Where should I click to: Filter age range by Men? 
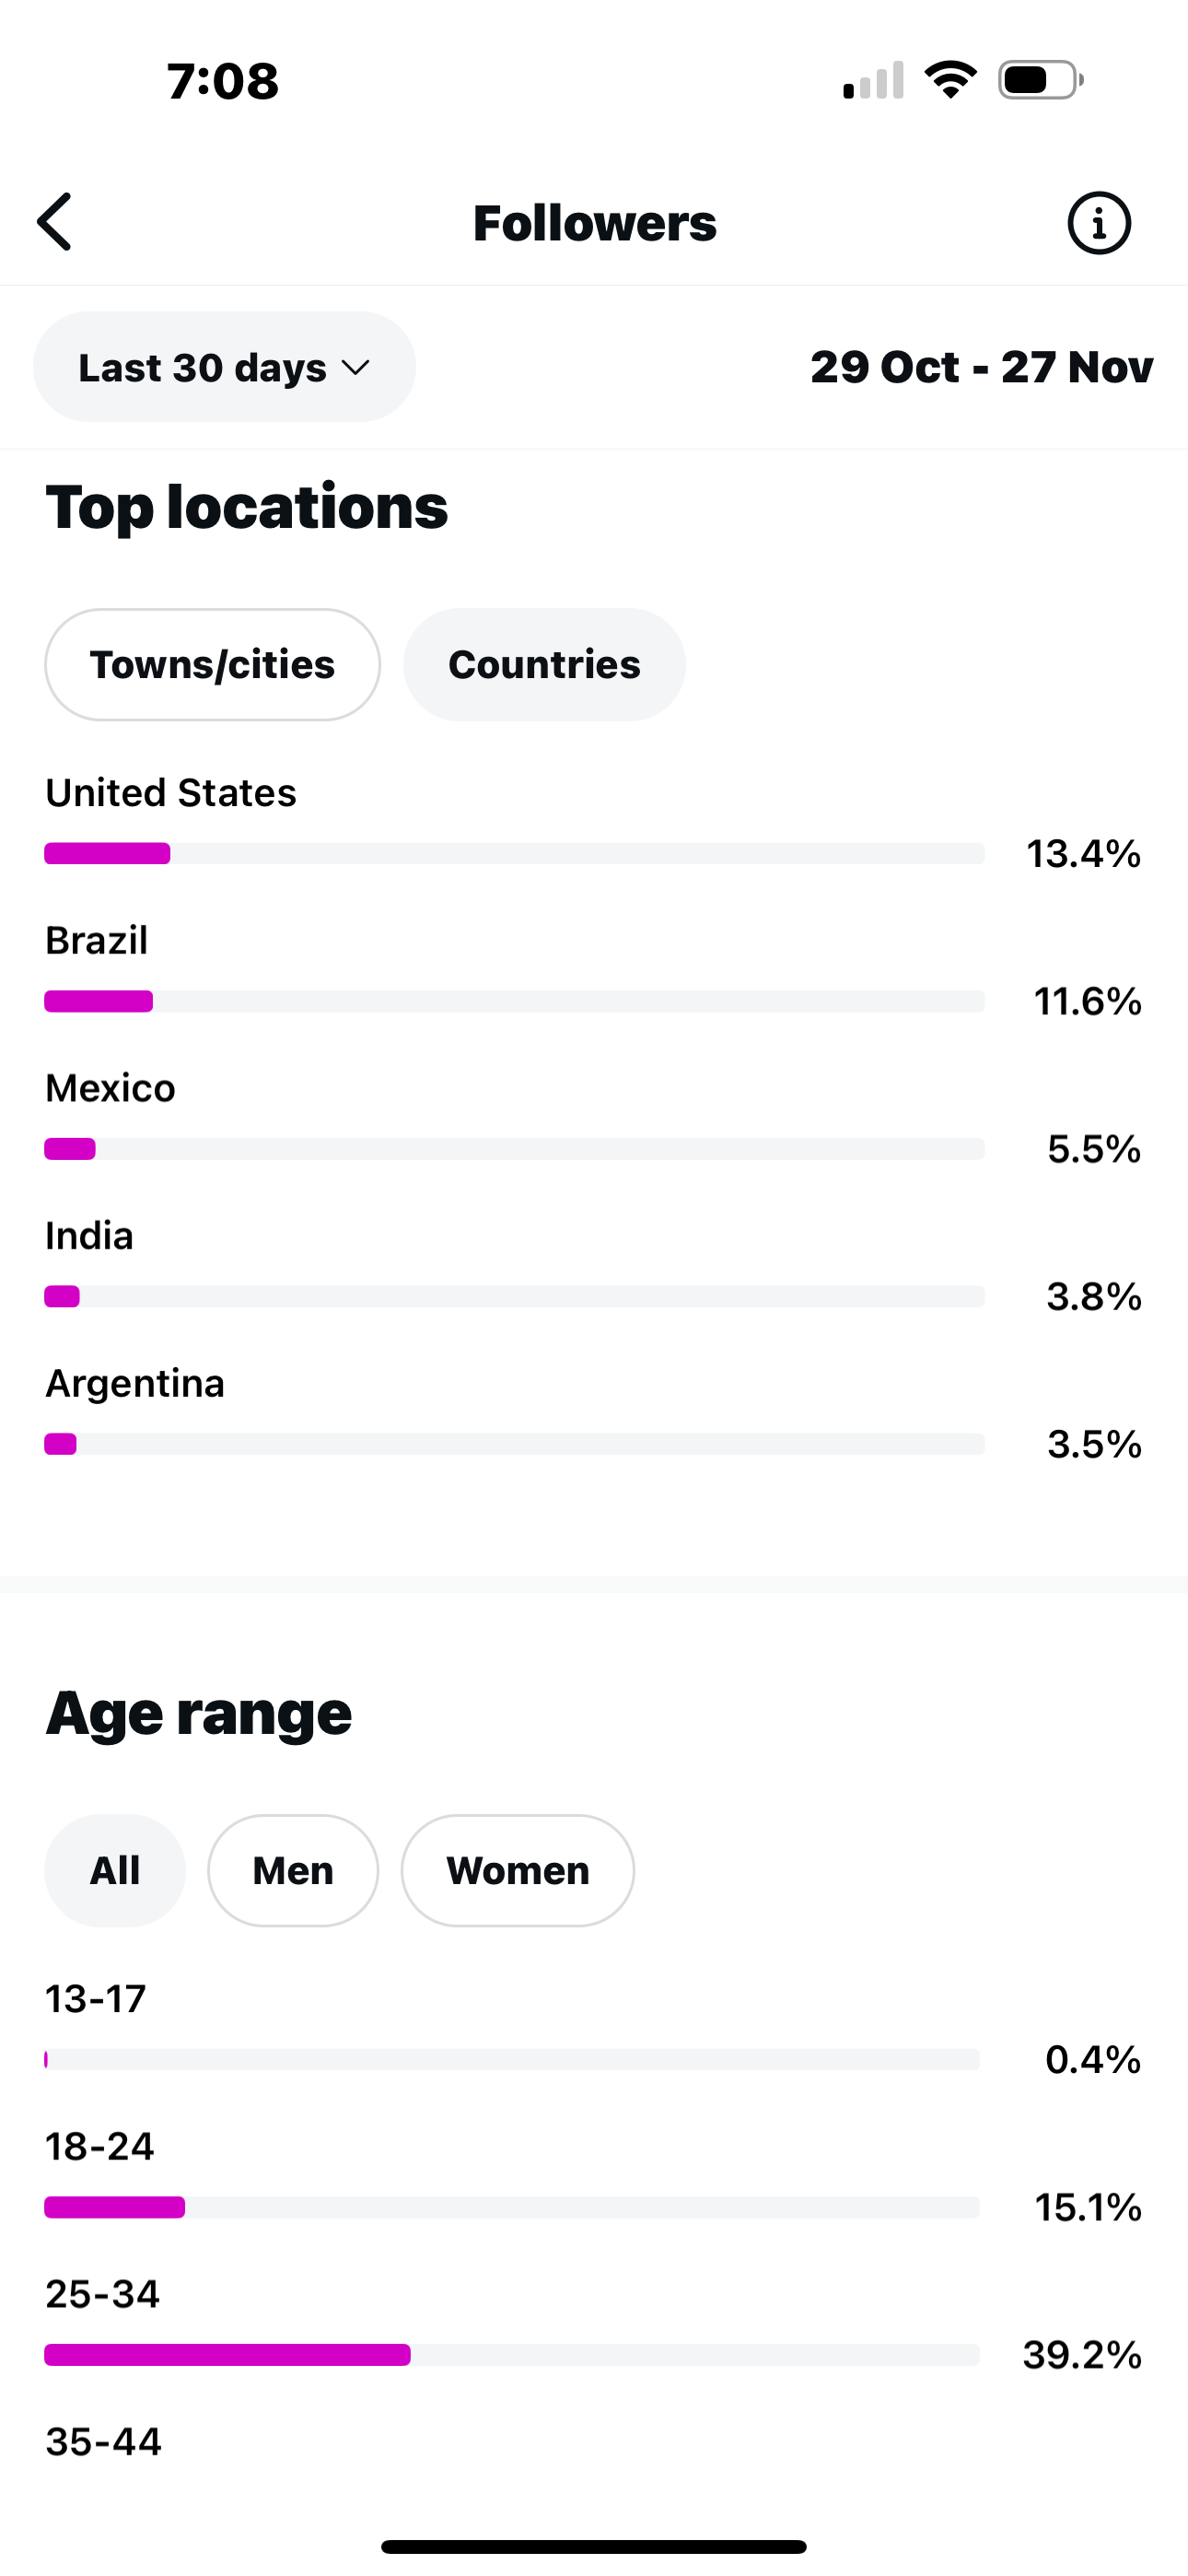tap(293, 1871)
